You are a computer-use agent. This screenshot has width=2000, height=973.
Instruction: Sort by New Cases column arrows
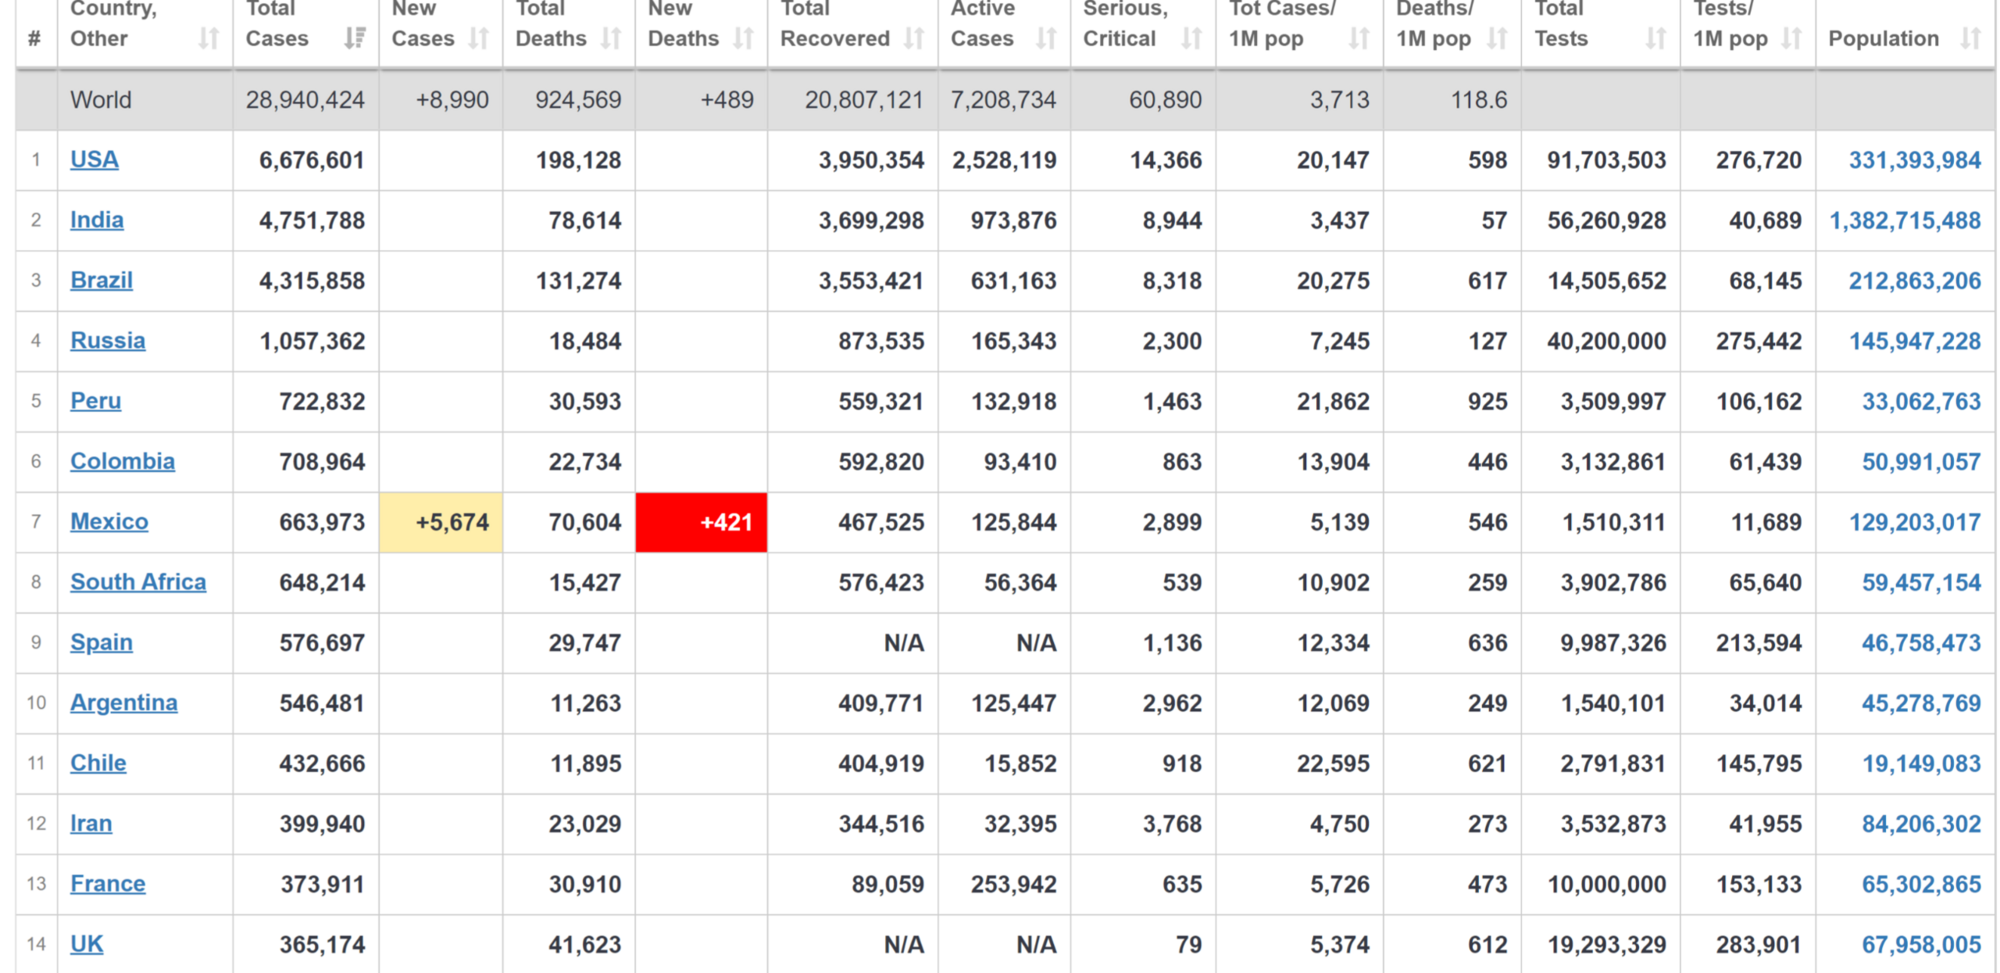point(479,39)
